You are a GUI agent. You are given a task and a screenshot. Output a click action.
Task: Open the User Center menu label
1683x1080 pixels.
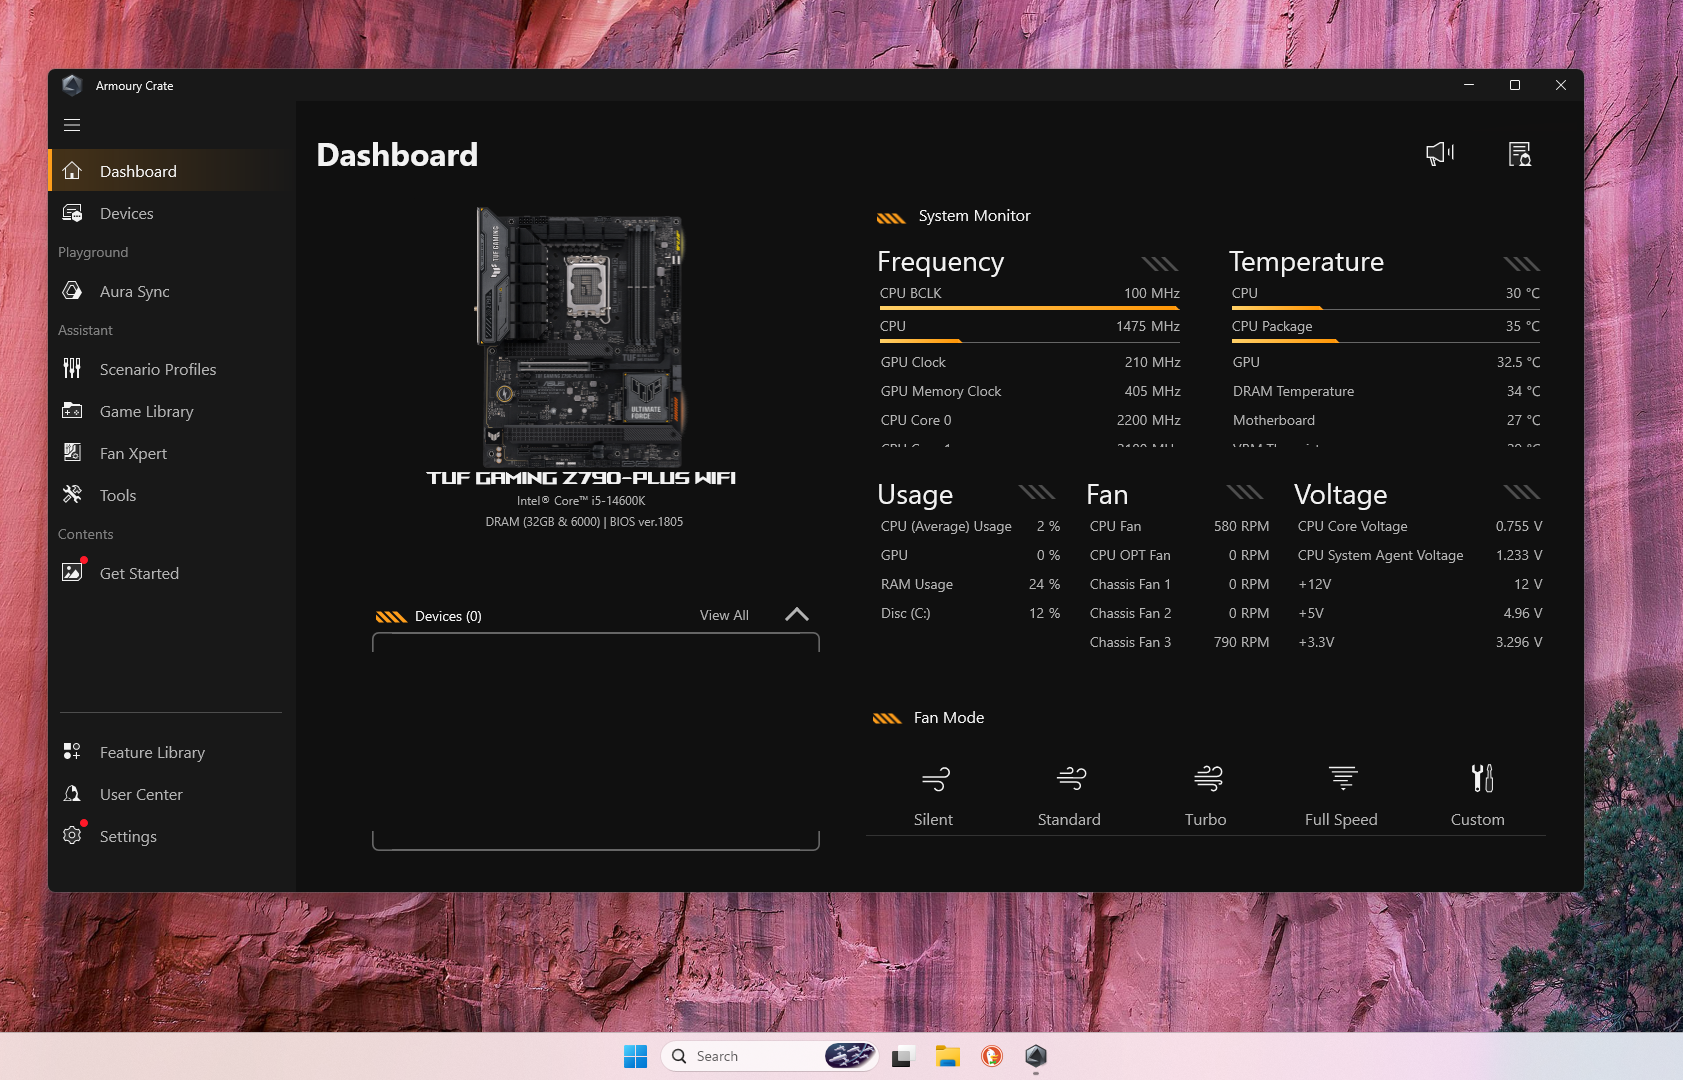[x=141, y=794]
